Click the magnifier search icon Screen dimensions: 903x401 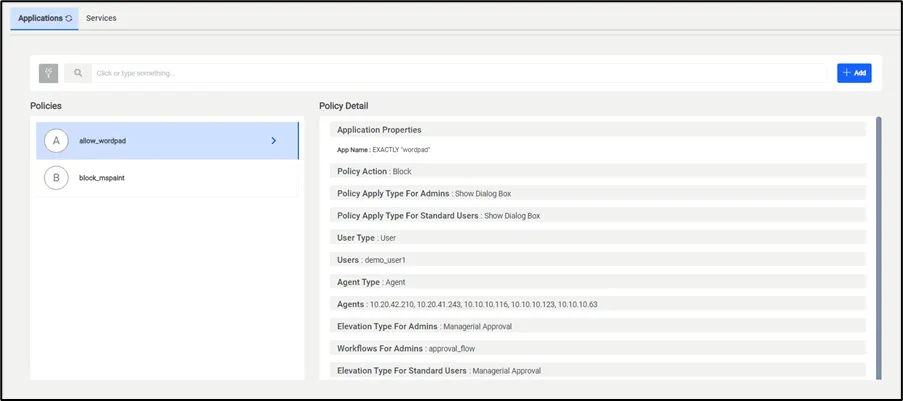pyautogui.click(x=78, y=73)
